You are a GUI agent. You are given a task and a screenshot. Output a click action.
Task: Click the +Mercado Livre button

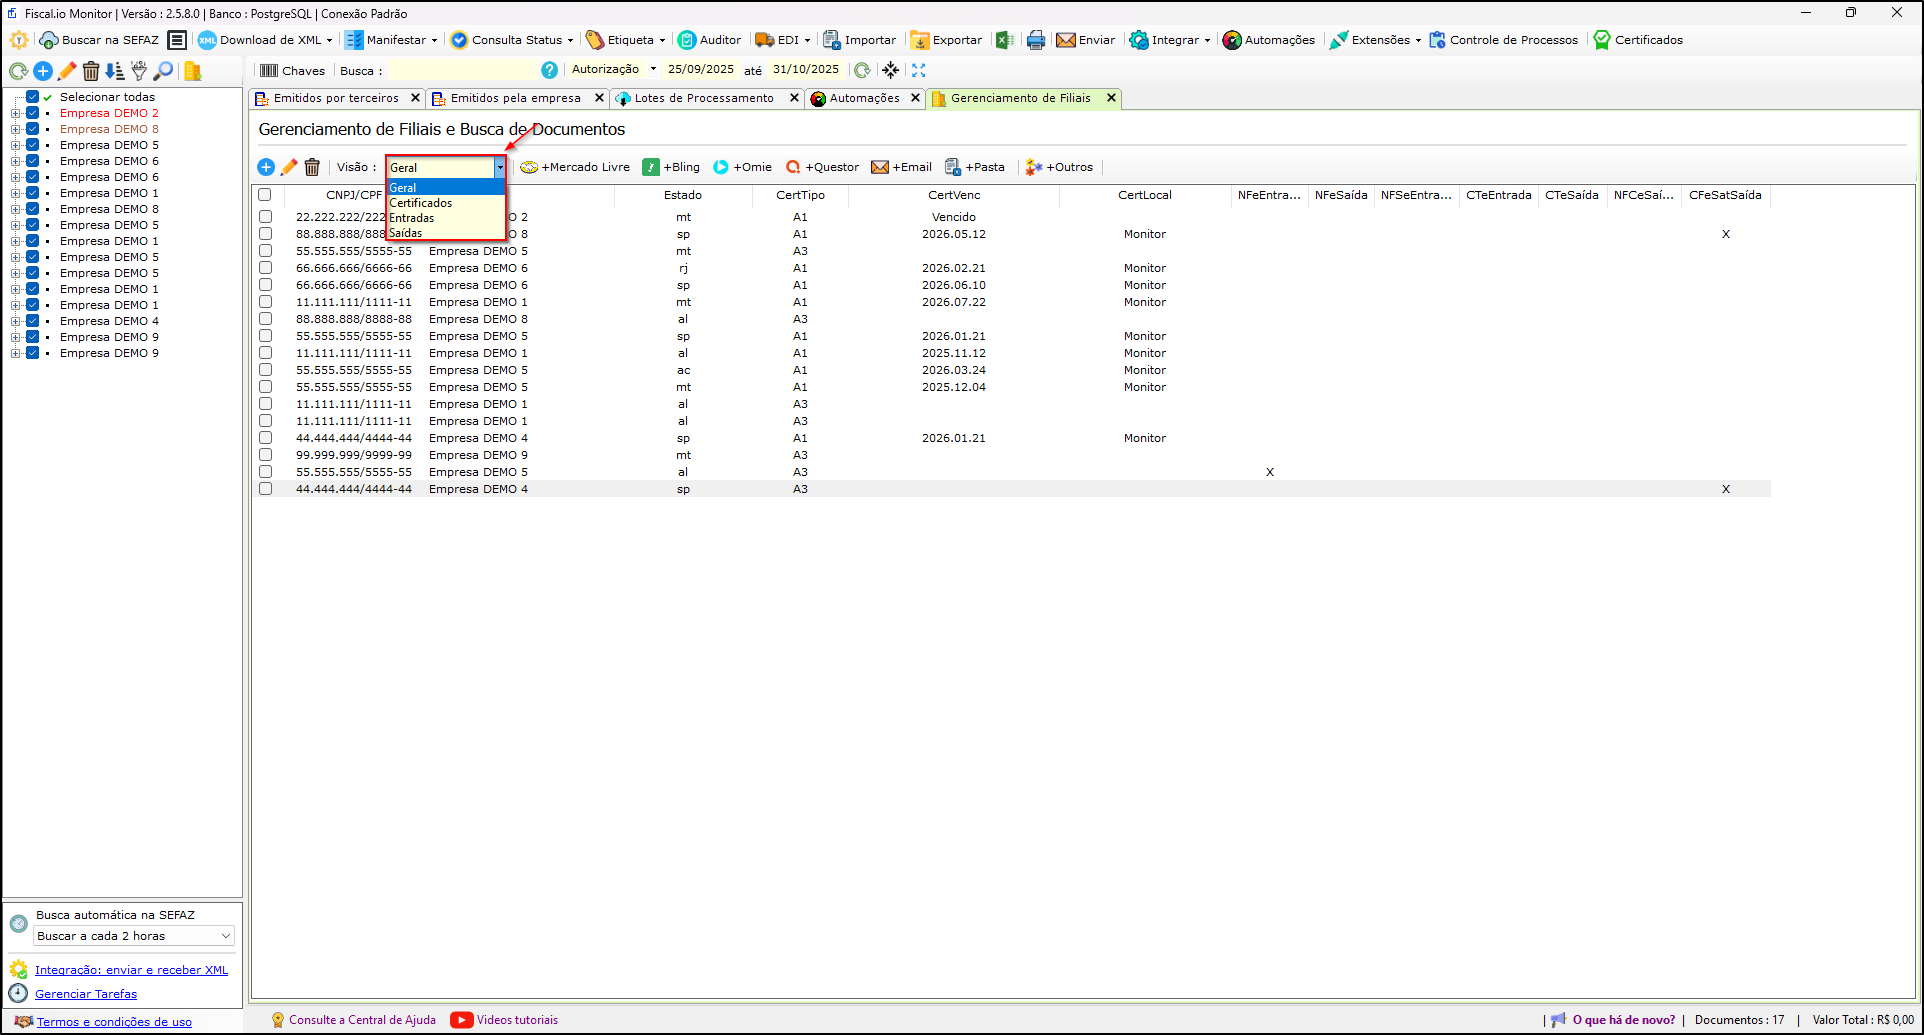click(x=576, y=167)
